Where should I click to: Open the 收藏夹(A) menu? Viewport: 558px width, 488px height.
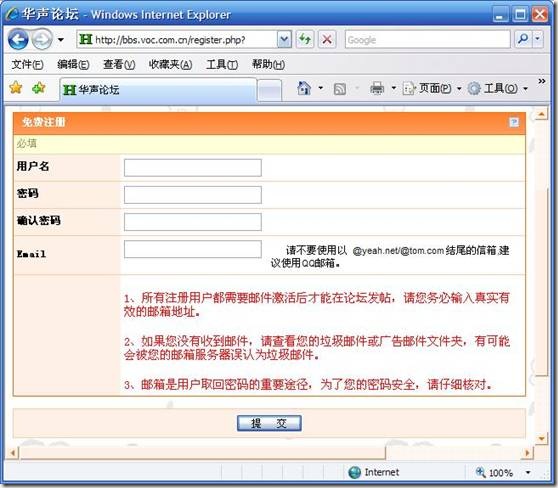(170, 65)
